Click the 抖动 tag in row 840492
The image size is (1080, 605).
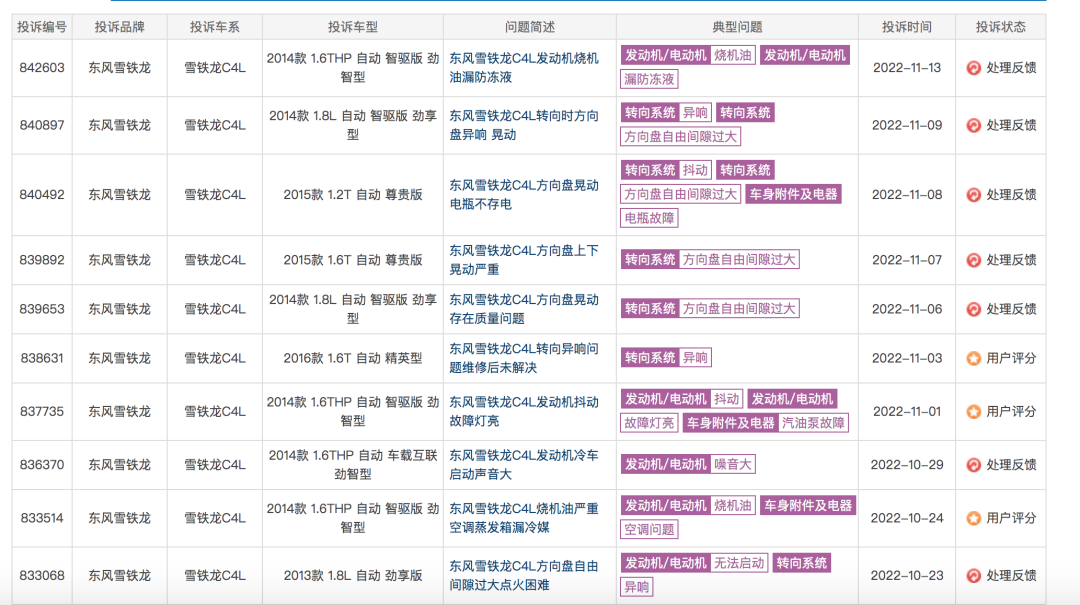click(x=695, y=170)
